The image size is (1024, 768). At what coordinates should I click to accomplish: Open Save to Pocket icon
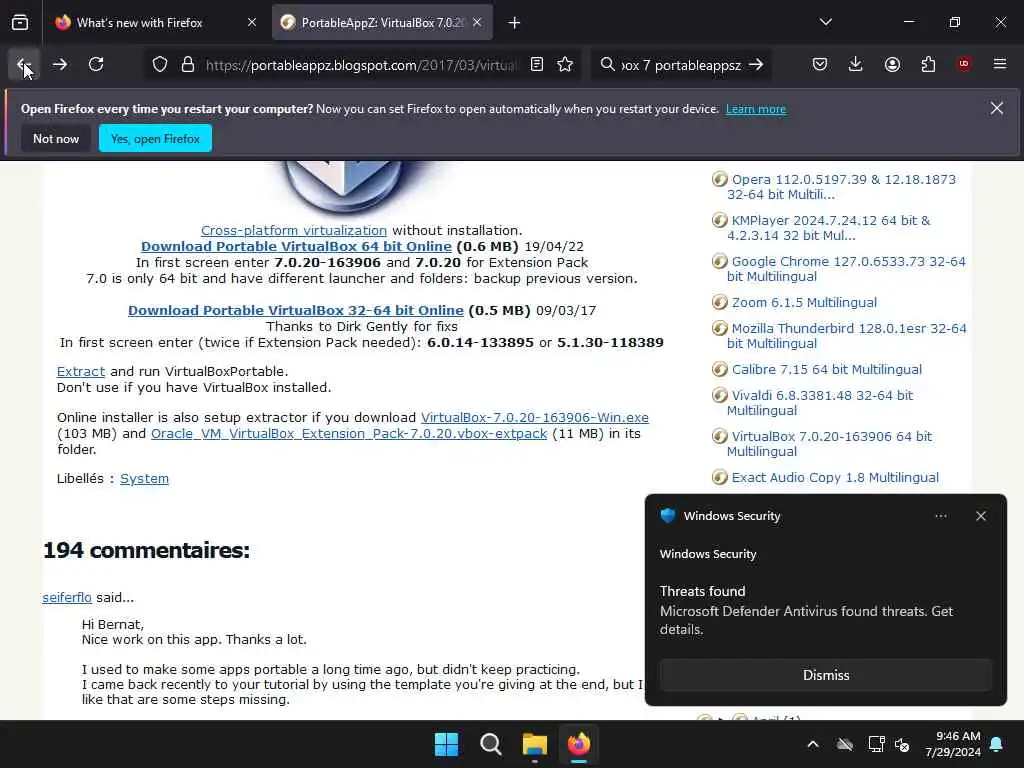[820, 65]
